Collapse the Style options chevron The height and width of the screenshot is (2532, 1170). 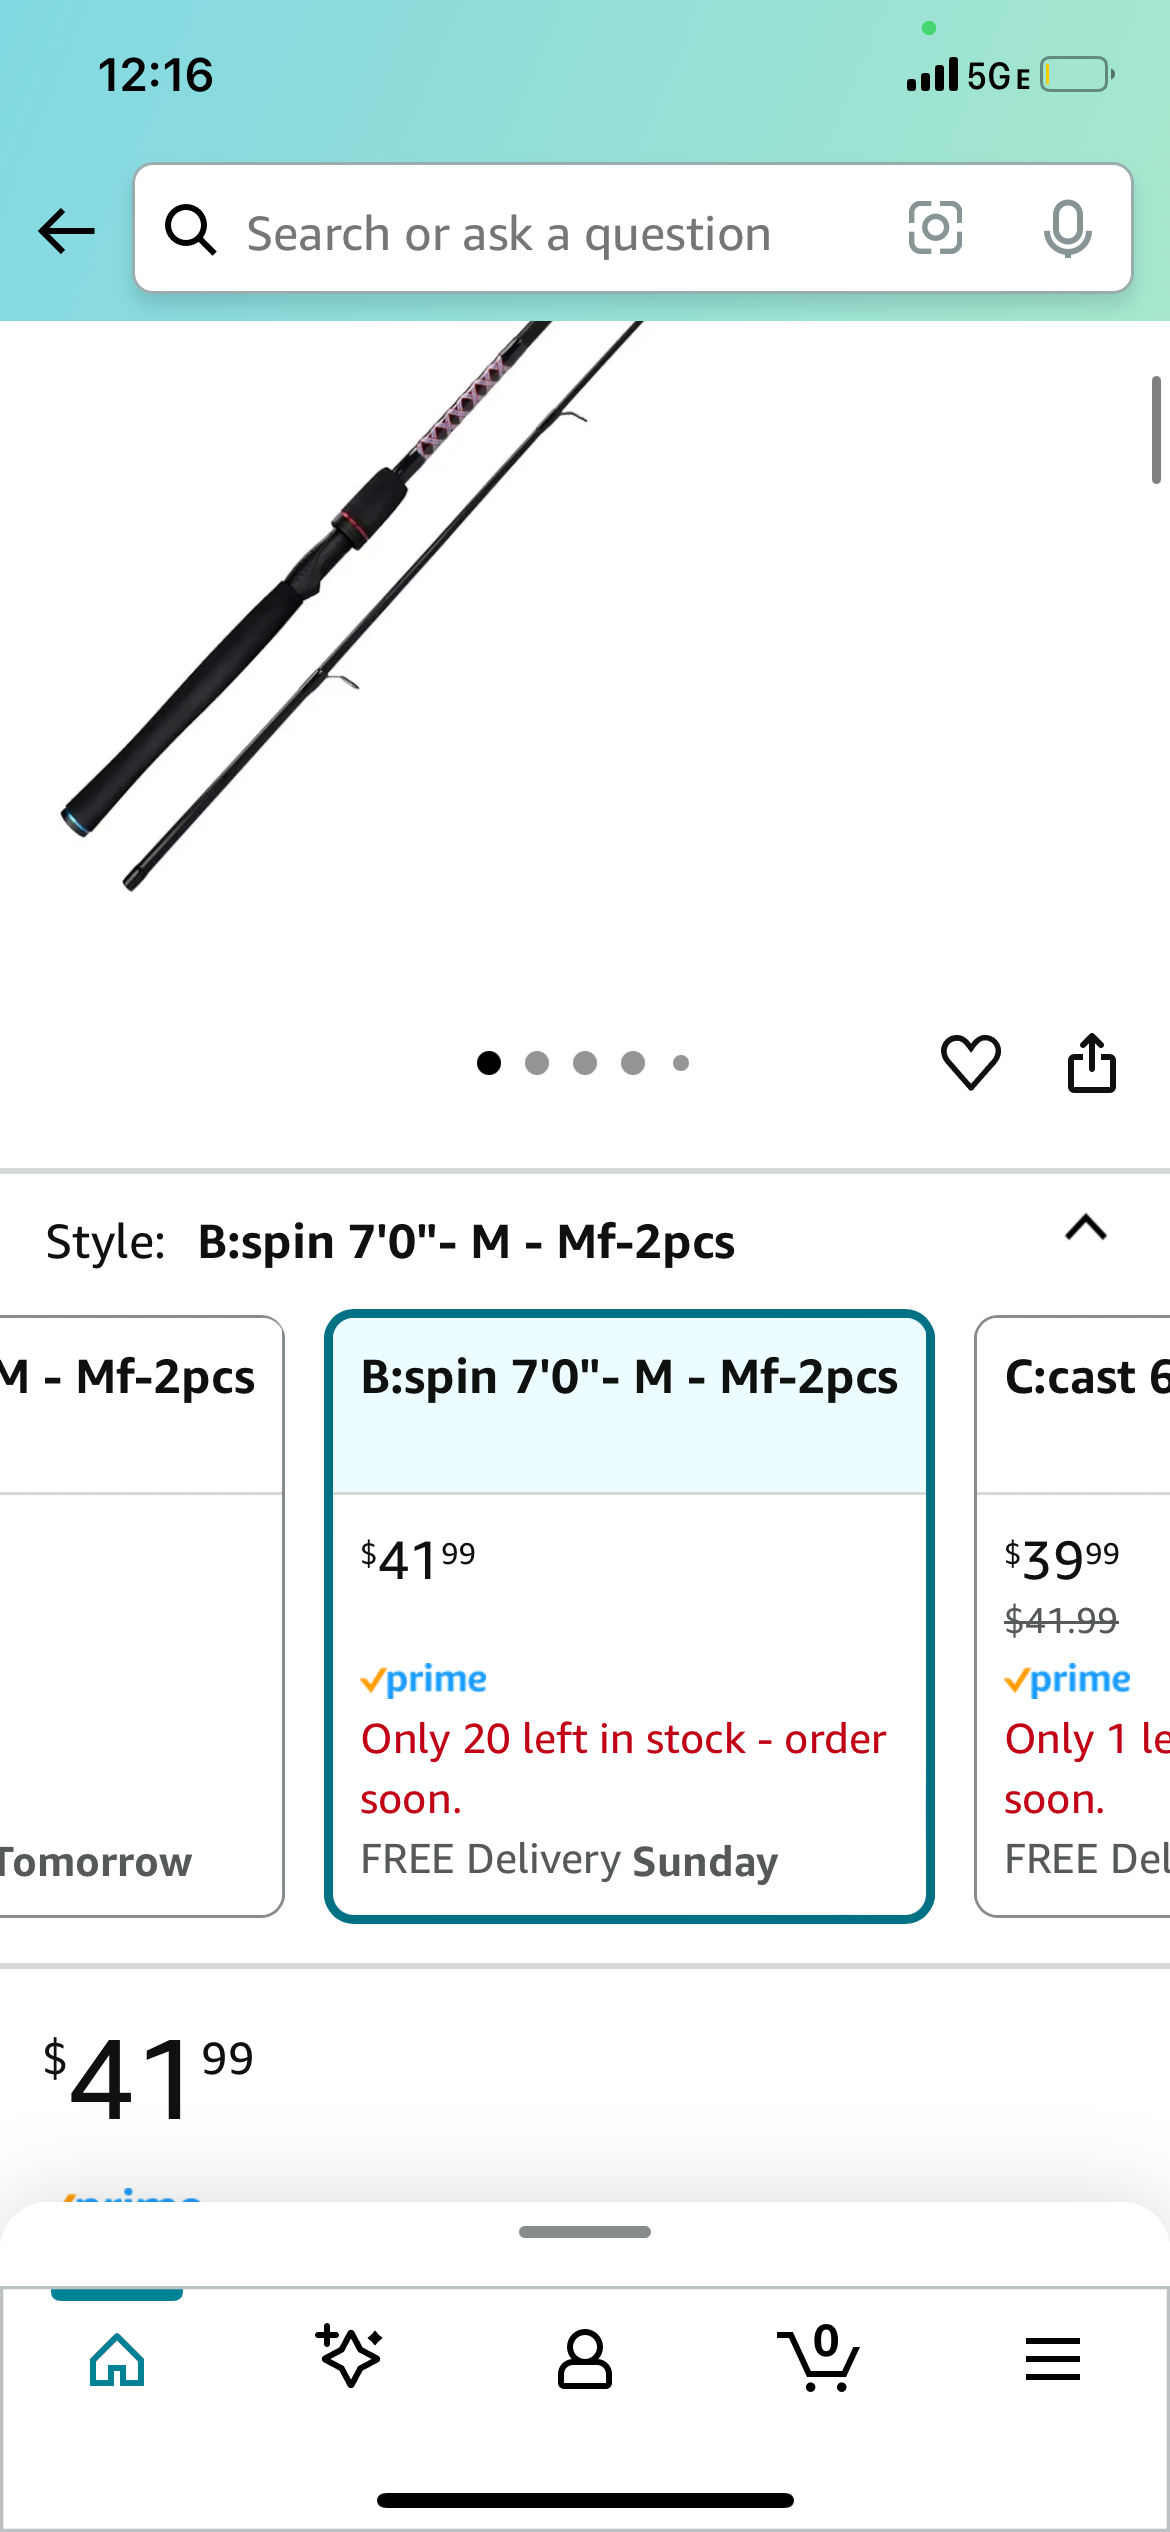click(1085, 1228)
